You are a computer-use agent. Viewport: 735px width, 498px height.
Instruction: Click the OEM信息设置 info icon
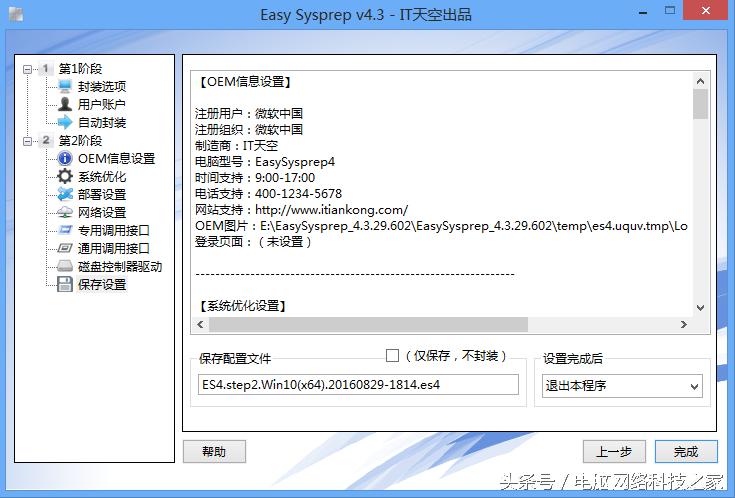65,159
